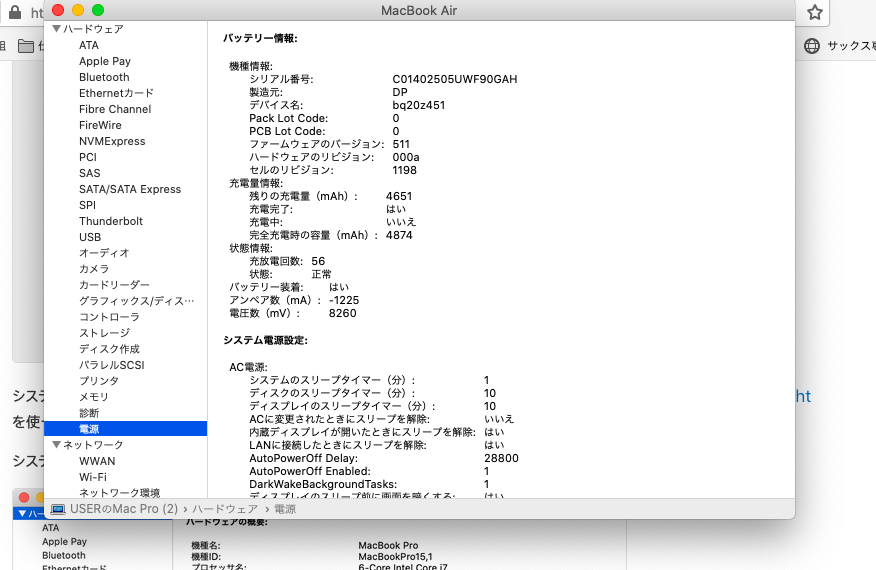Select カメラ in the sidebar
Viewport: 876px width, 570px height.
[x=94, y=269]
